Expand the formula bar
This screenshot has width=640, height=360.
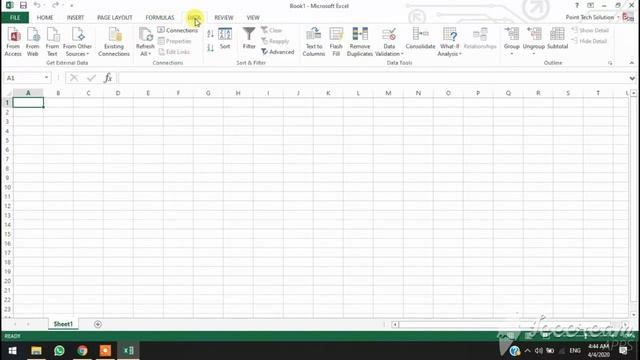(632, 78)
